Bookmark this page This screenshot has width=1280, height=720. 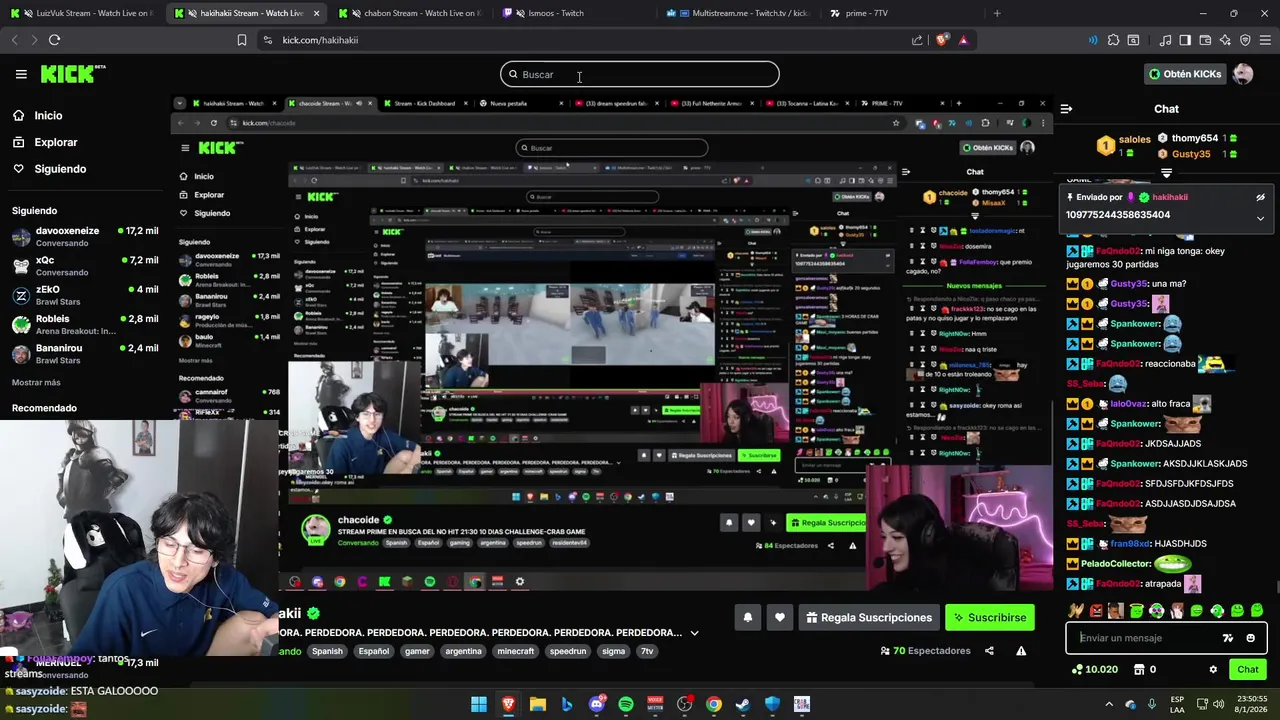click(x=241, y=40)
